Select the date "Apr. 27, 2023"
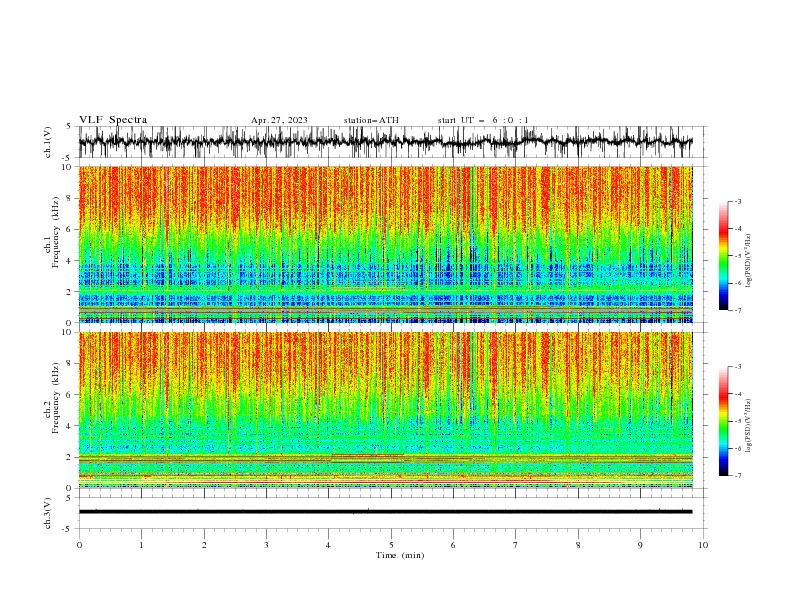 pyautogui.click(x=279, y=120)
